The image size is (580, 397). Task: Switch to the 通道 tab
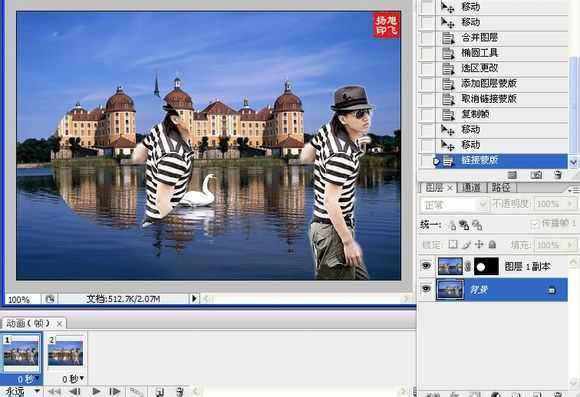coord(472,188)
